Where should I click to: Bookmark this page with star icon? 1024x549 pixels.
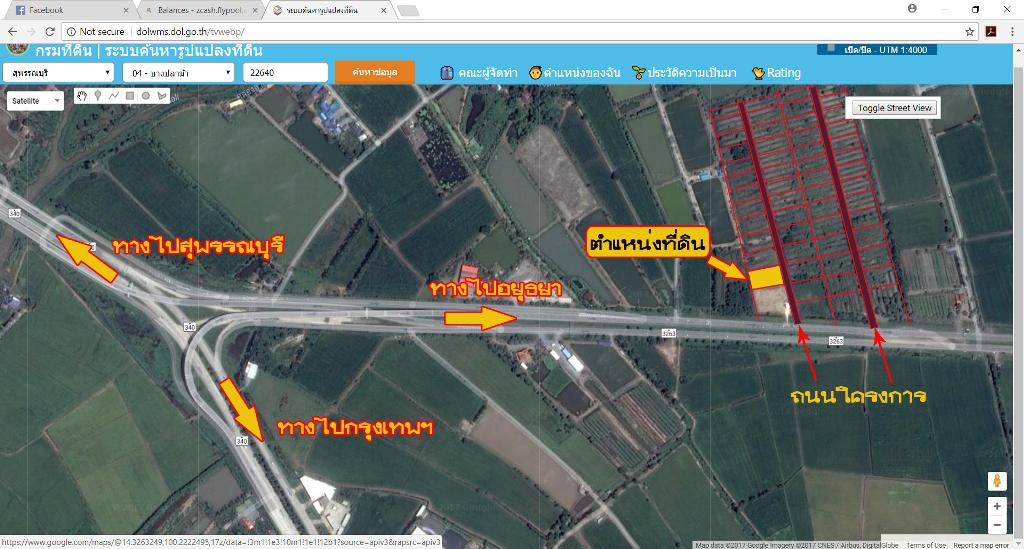pos(970,31)
